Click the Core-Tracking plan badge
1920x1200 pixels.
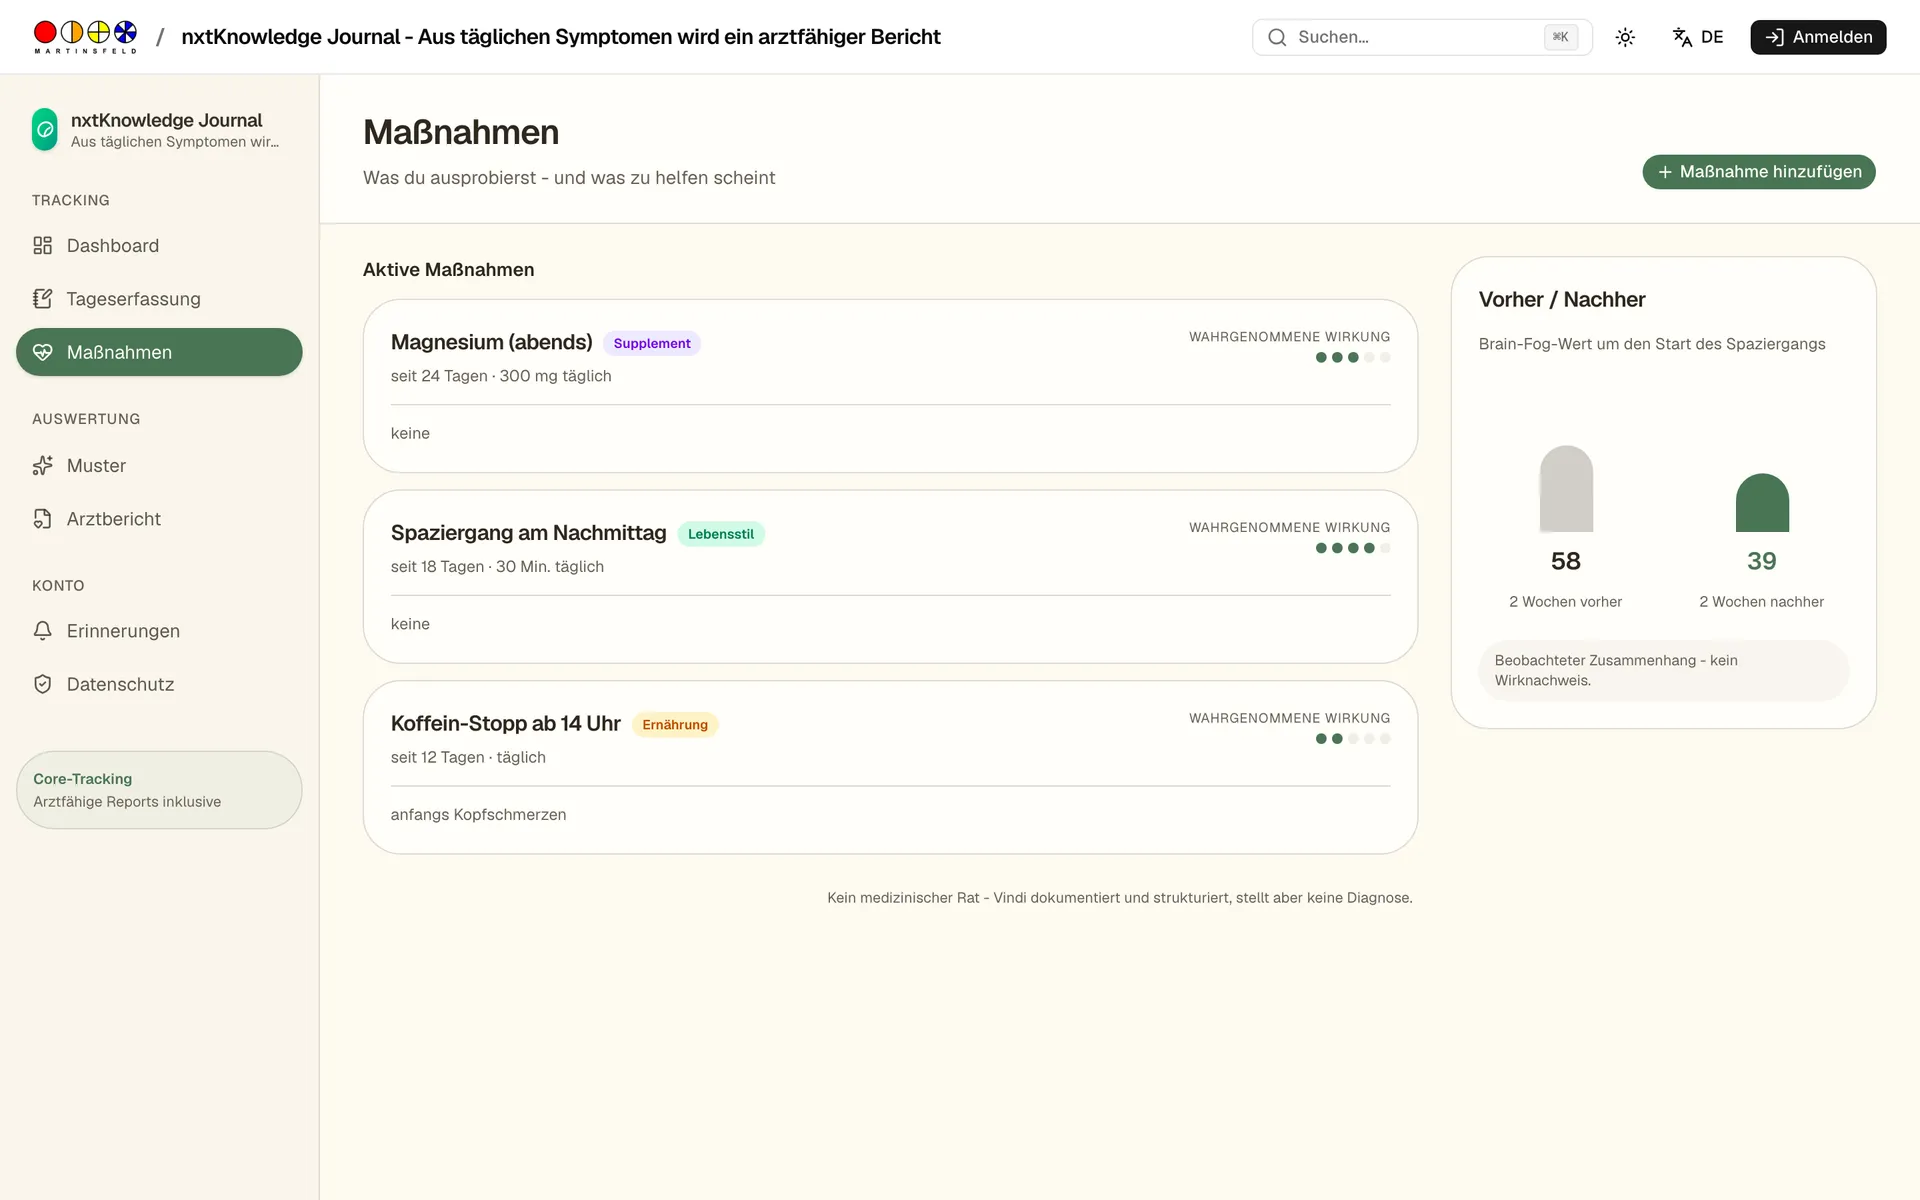point(159,790)
